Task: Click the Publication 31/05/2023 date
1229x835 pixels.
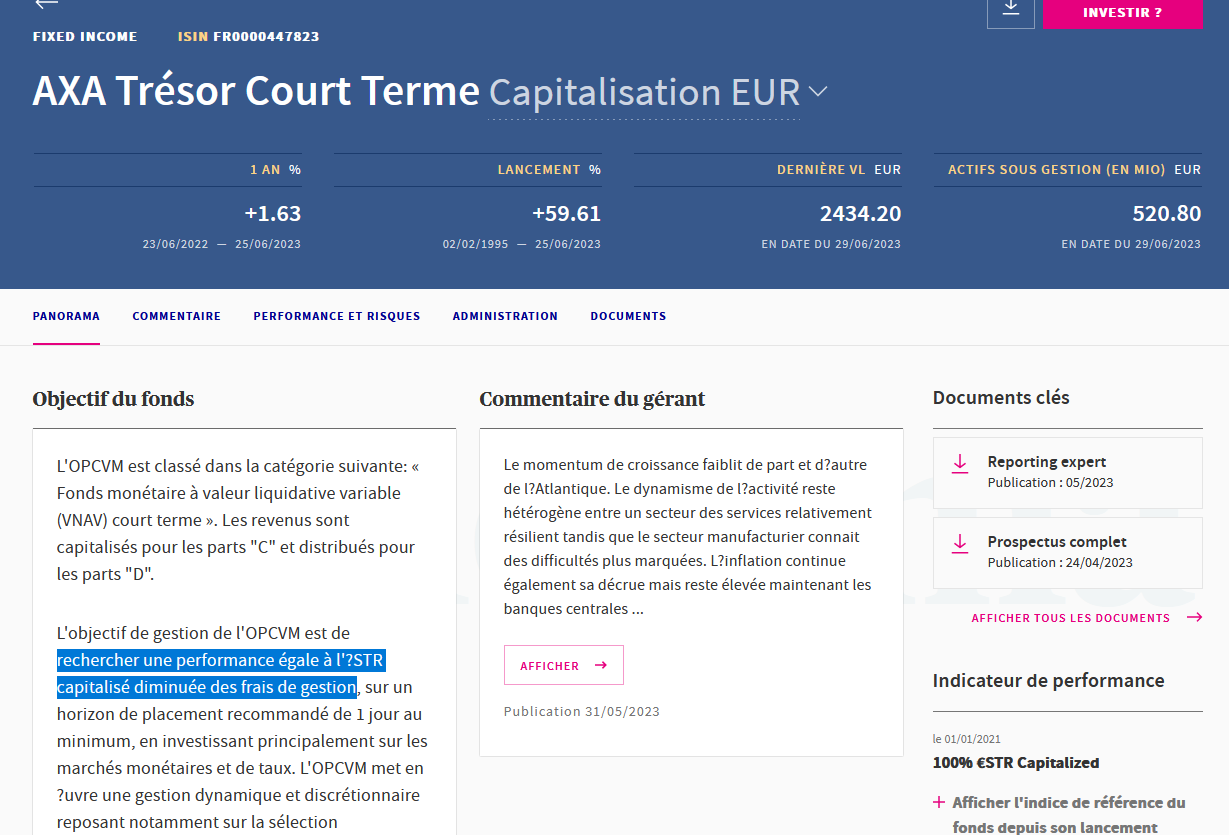Action: (x=582, y=712)
